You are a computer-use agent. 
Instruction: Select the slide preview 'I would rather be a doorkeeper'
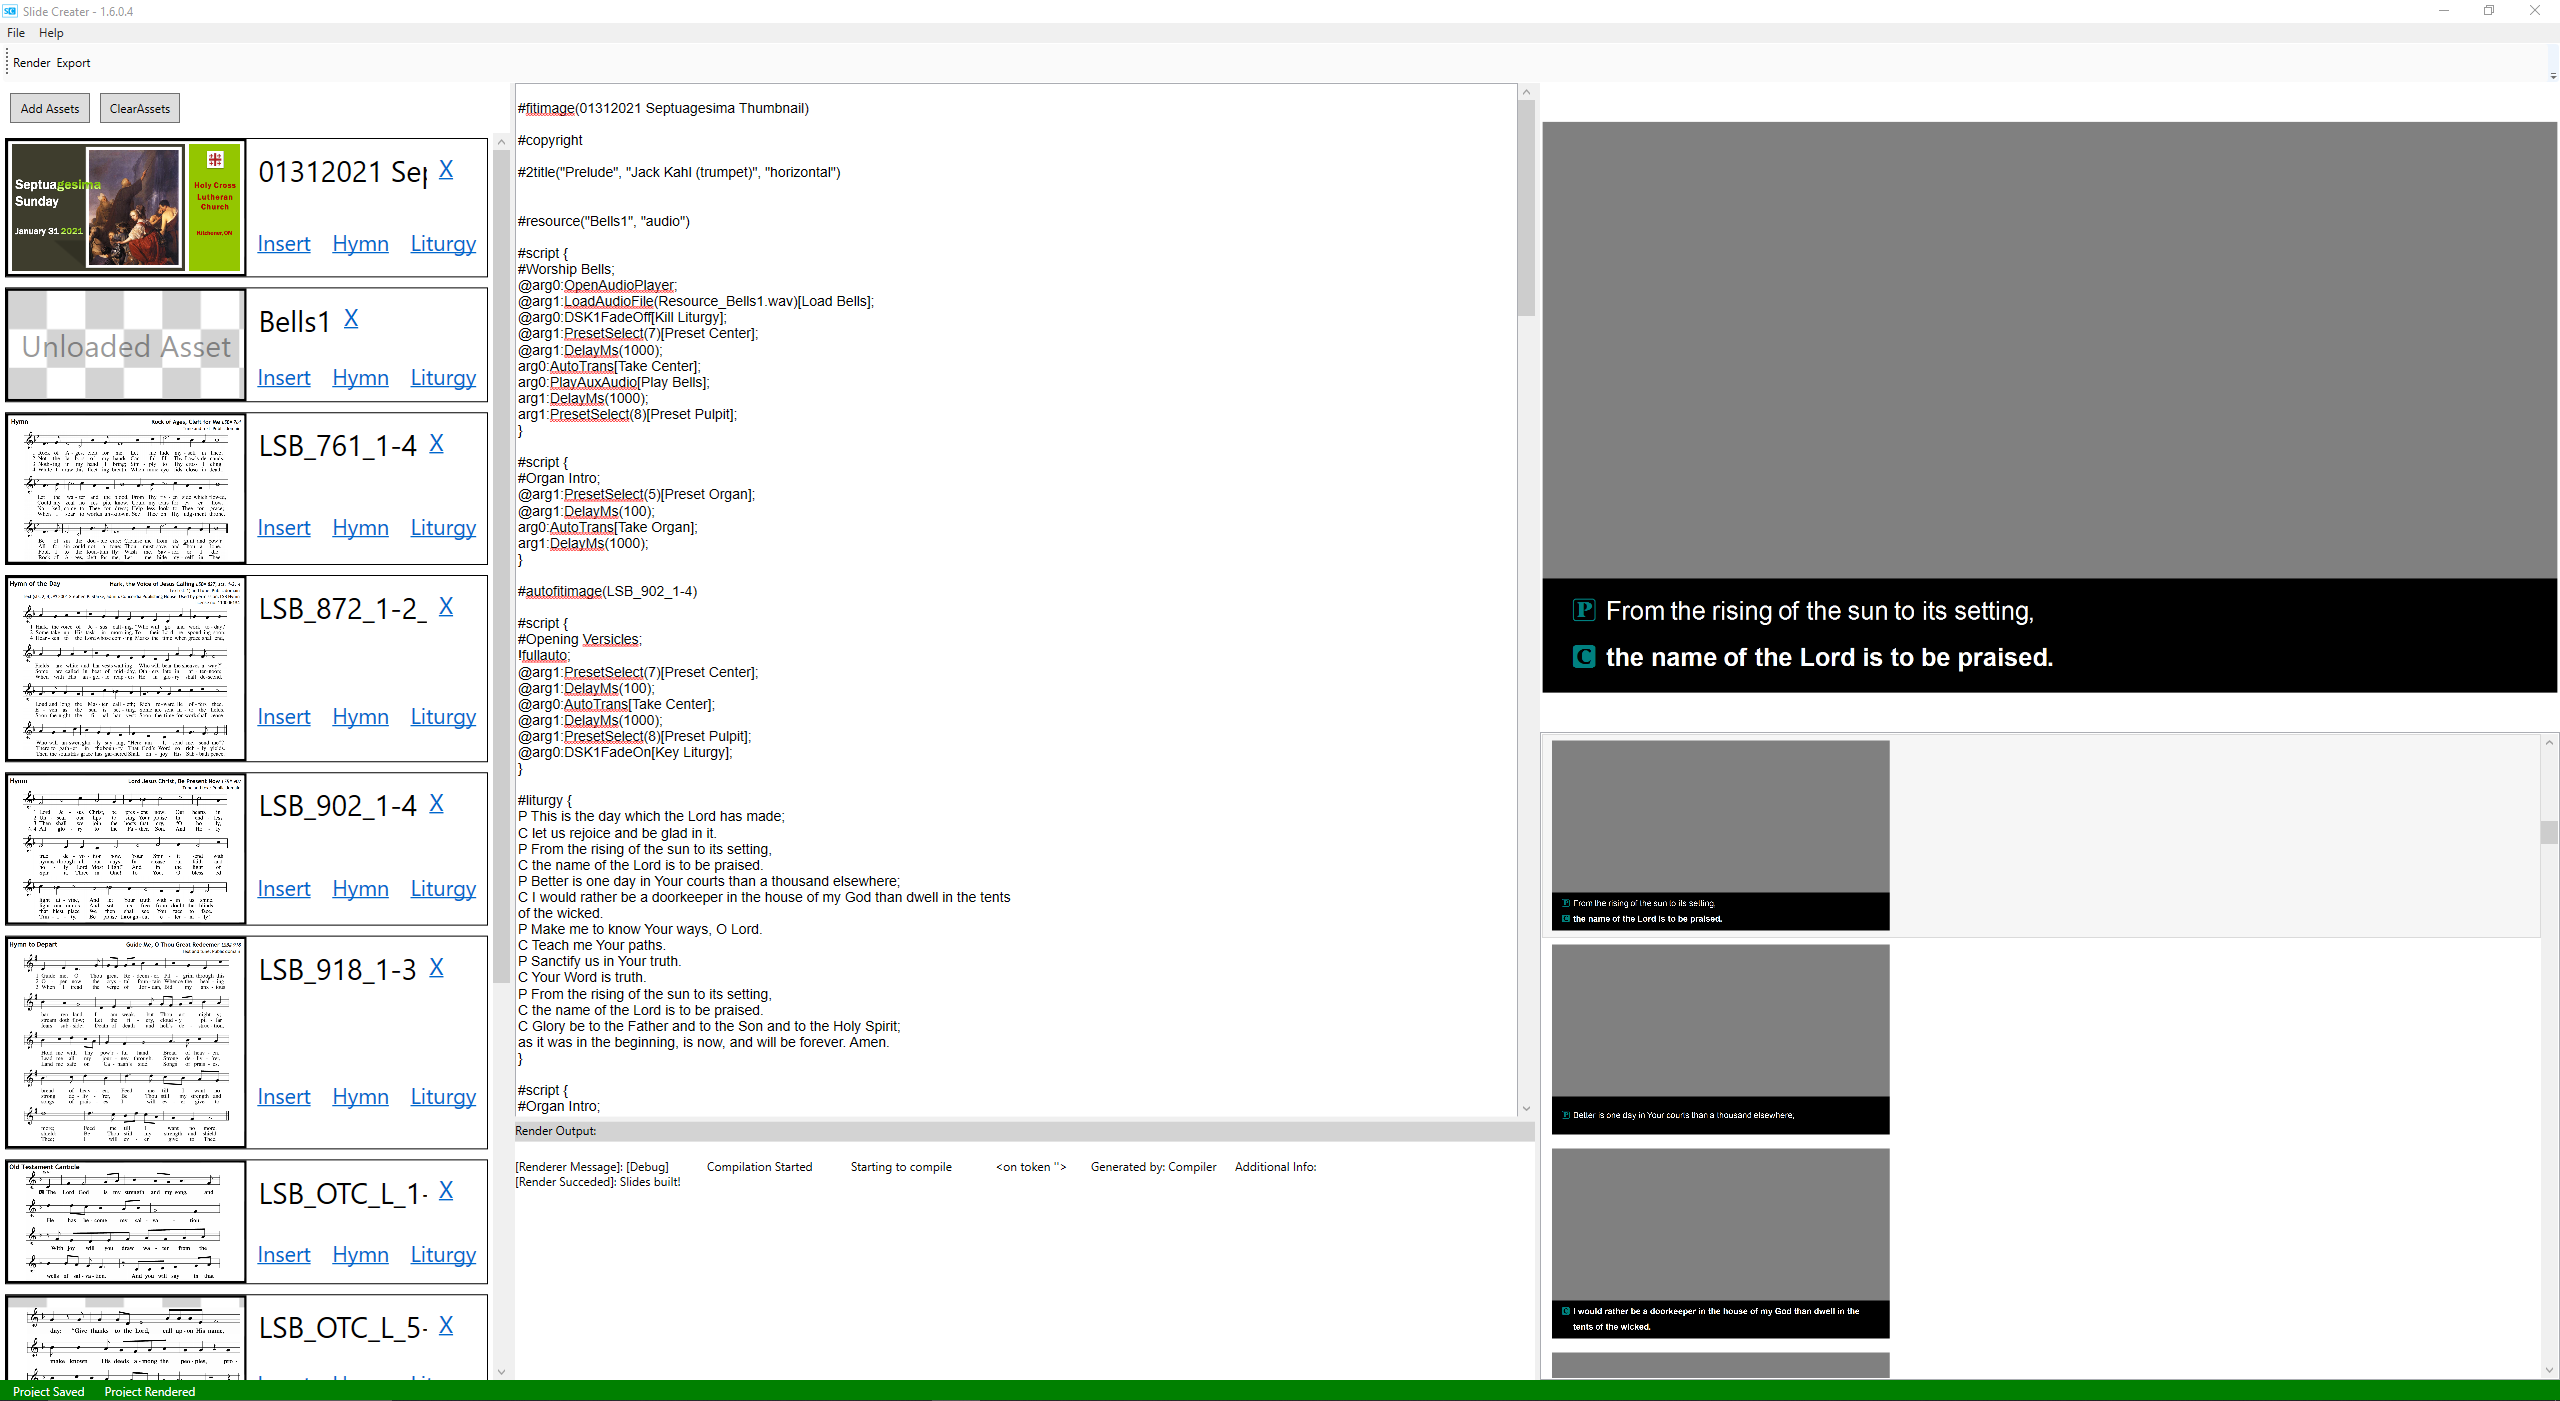point(1720,1243)
